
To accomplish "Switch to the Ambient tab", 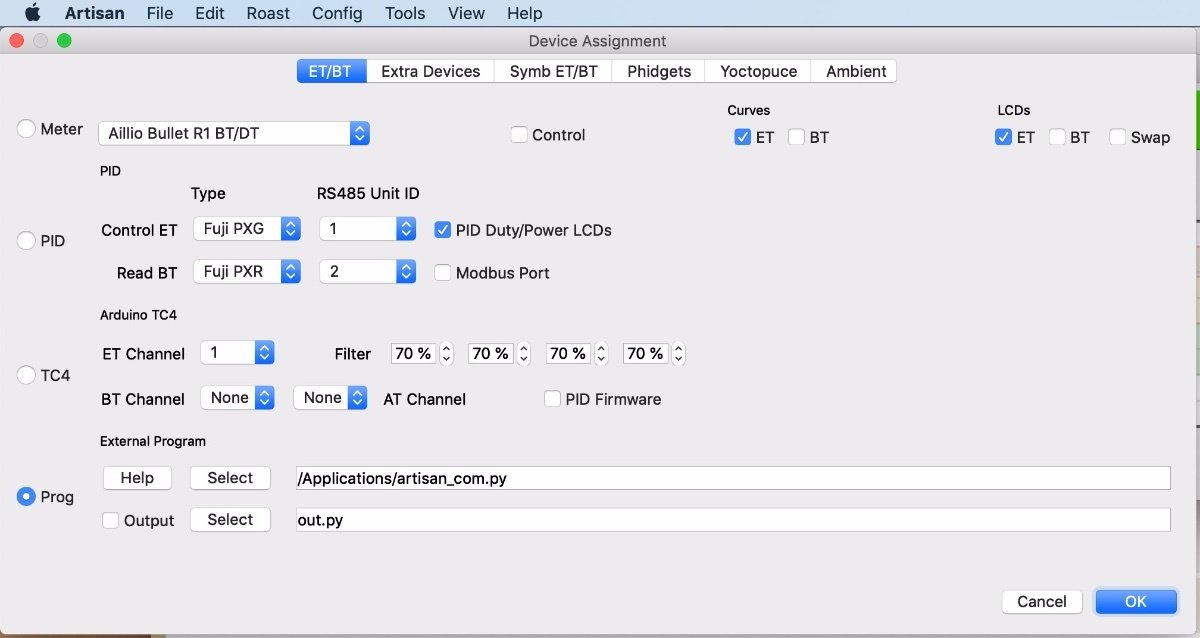I will pyautogui.click(x=855, y=71).
